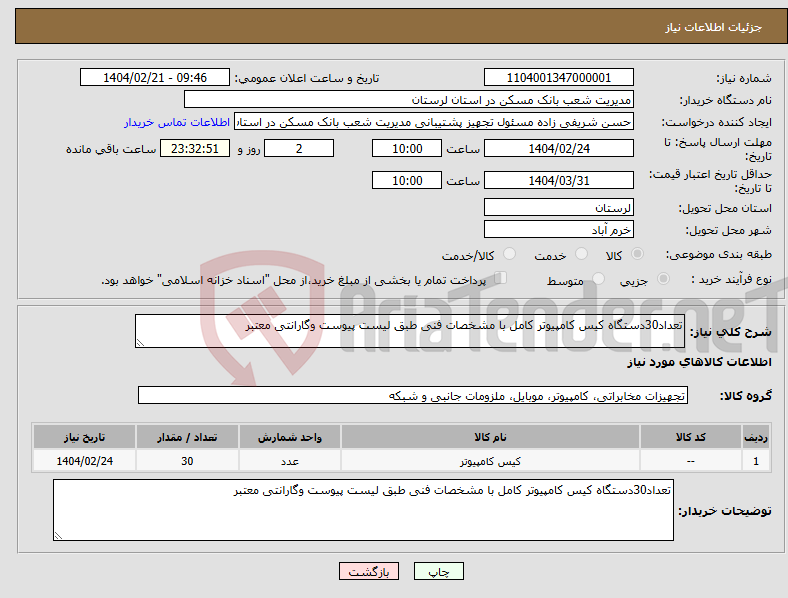Click the توضیحات خریدار text area
The height and width of the screenshot is (598, 788).
point(363,510)
